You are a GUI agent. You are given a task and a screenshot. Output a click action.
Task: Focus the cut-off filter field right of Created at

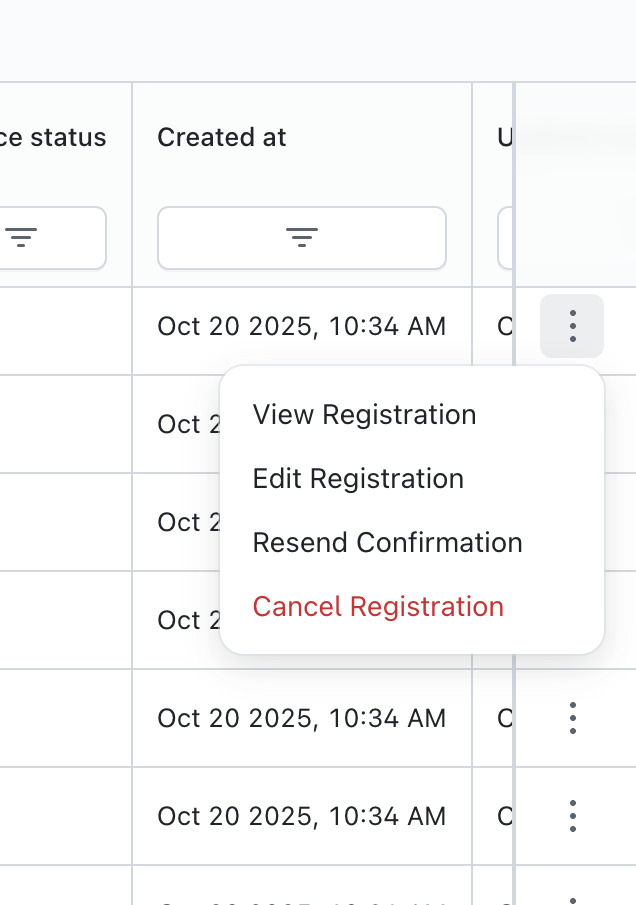[505, 237]
